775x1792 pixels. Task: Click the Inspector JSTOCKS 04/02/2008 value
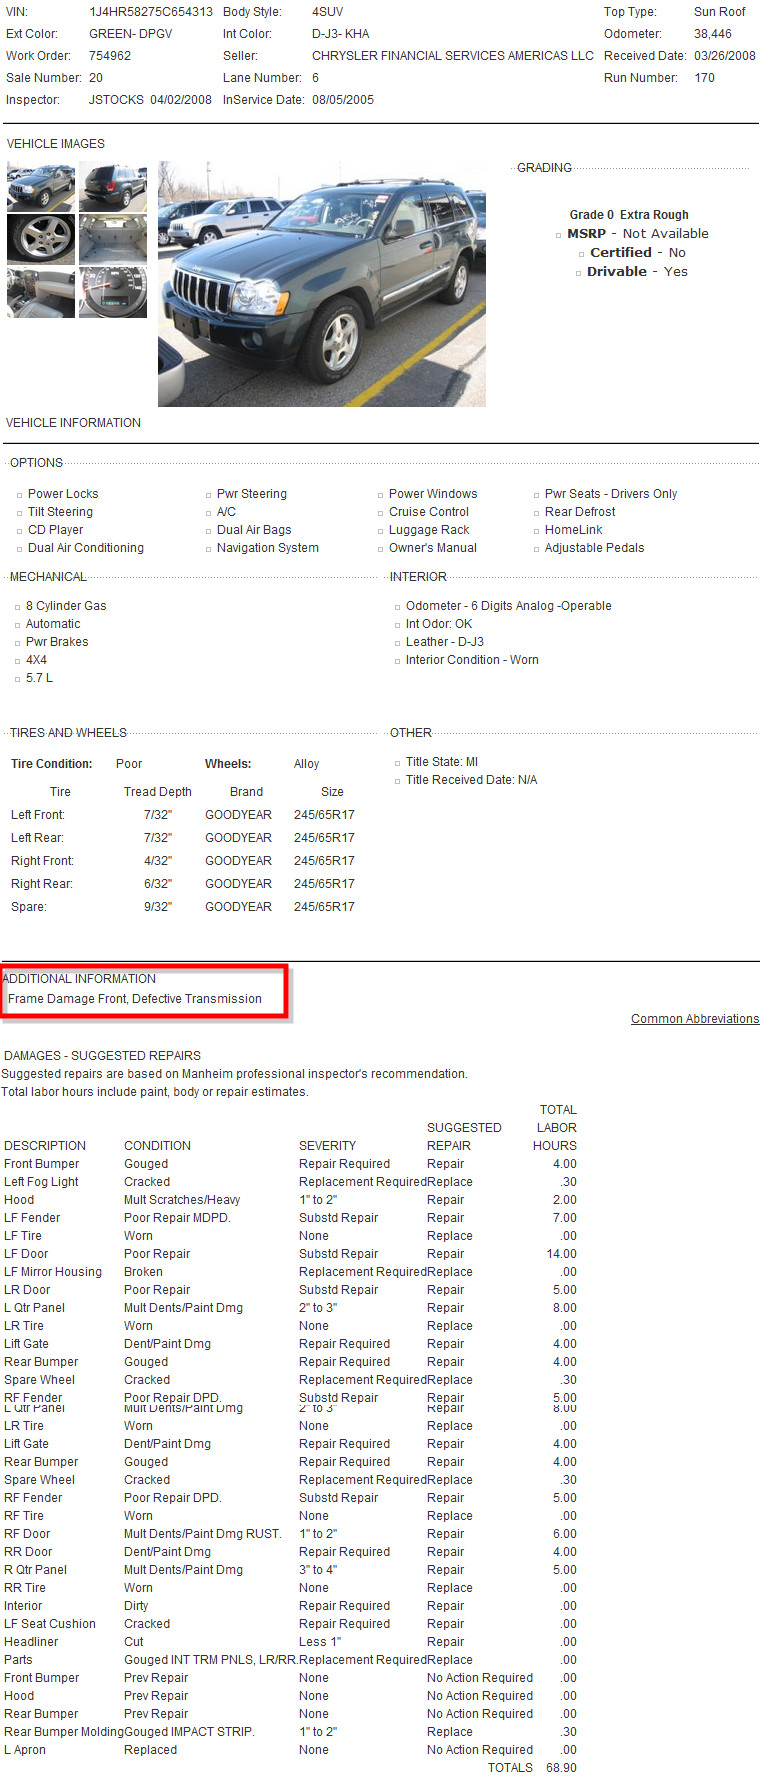pyautogui.click(x=150, y=100)
